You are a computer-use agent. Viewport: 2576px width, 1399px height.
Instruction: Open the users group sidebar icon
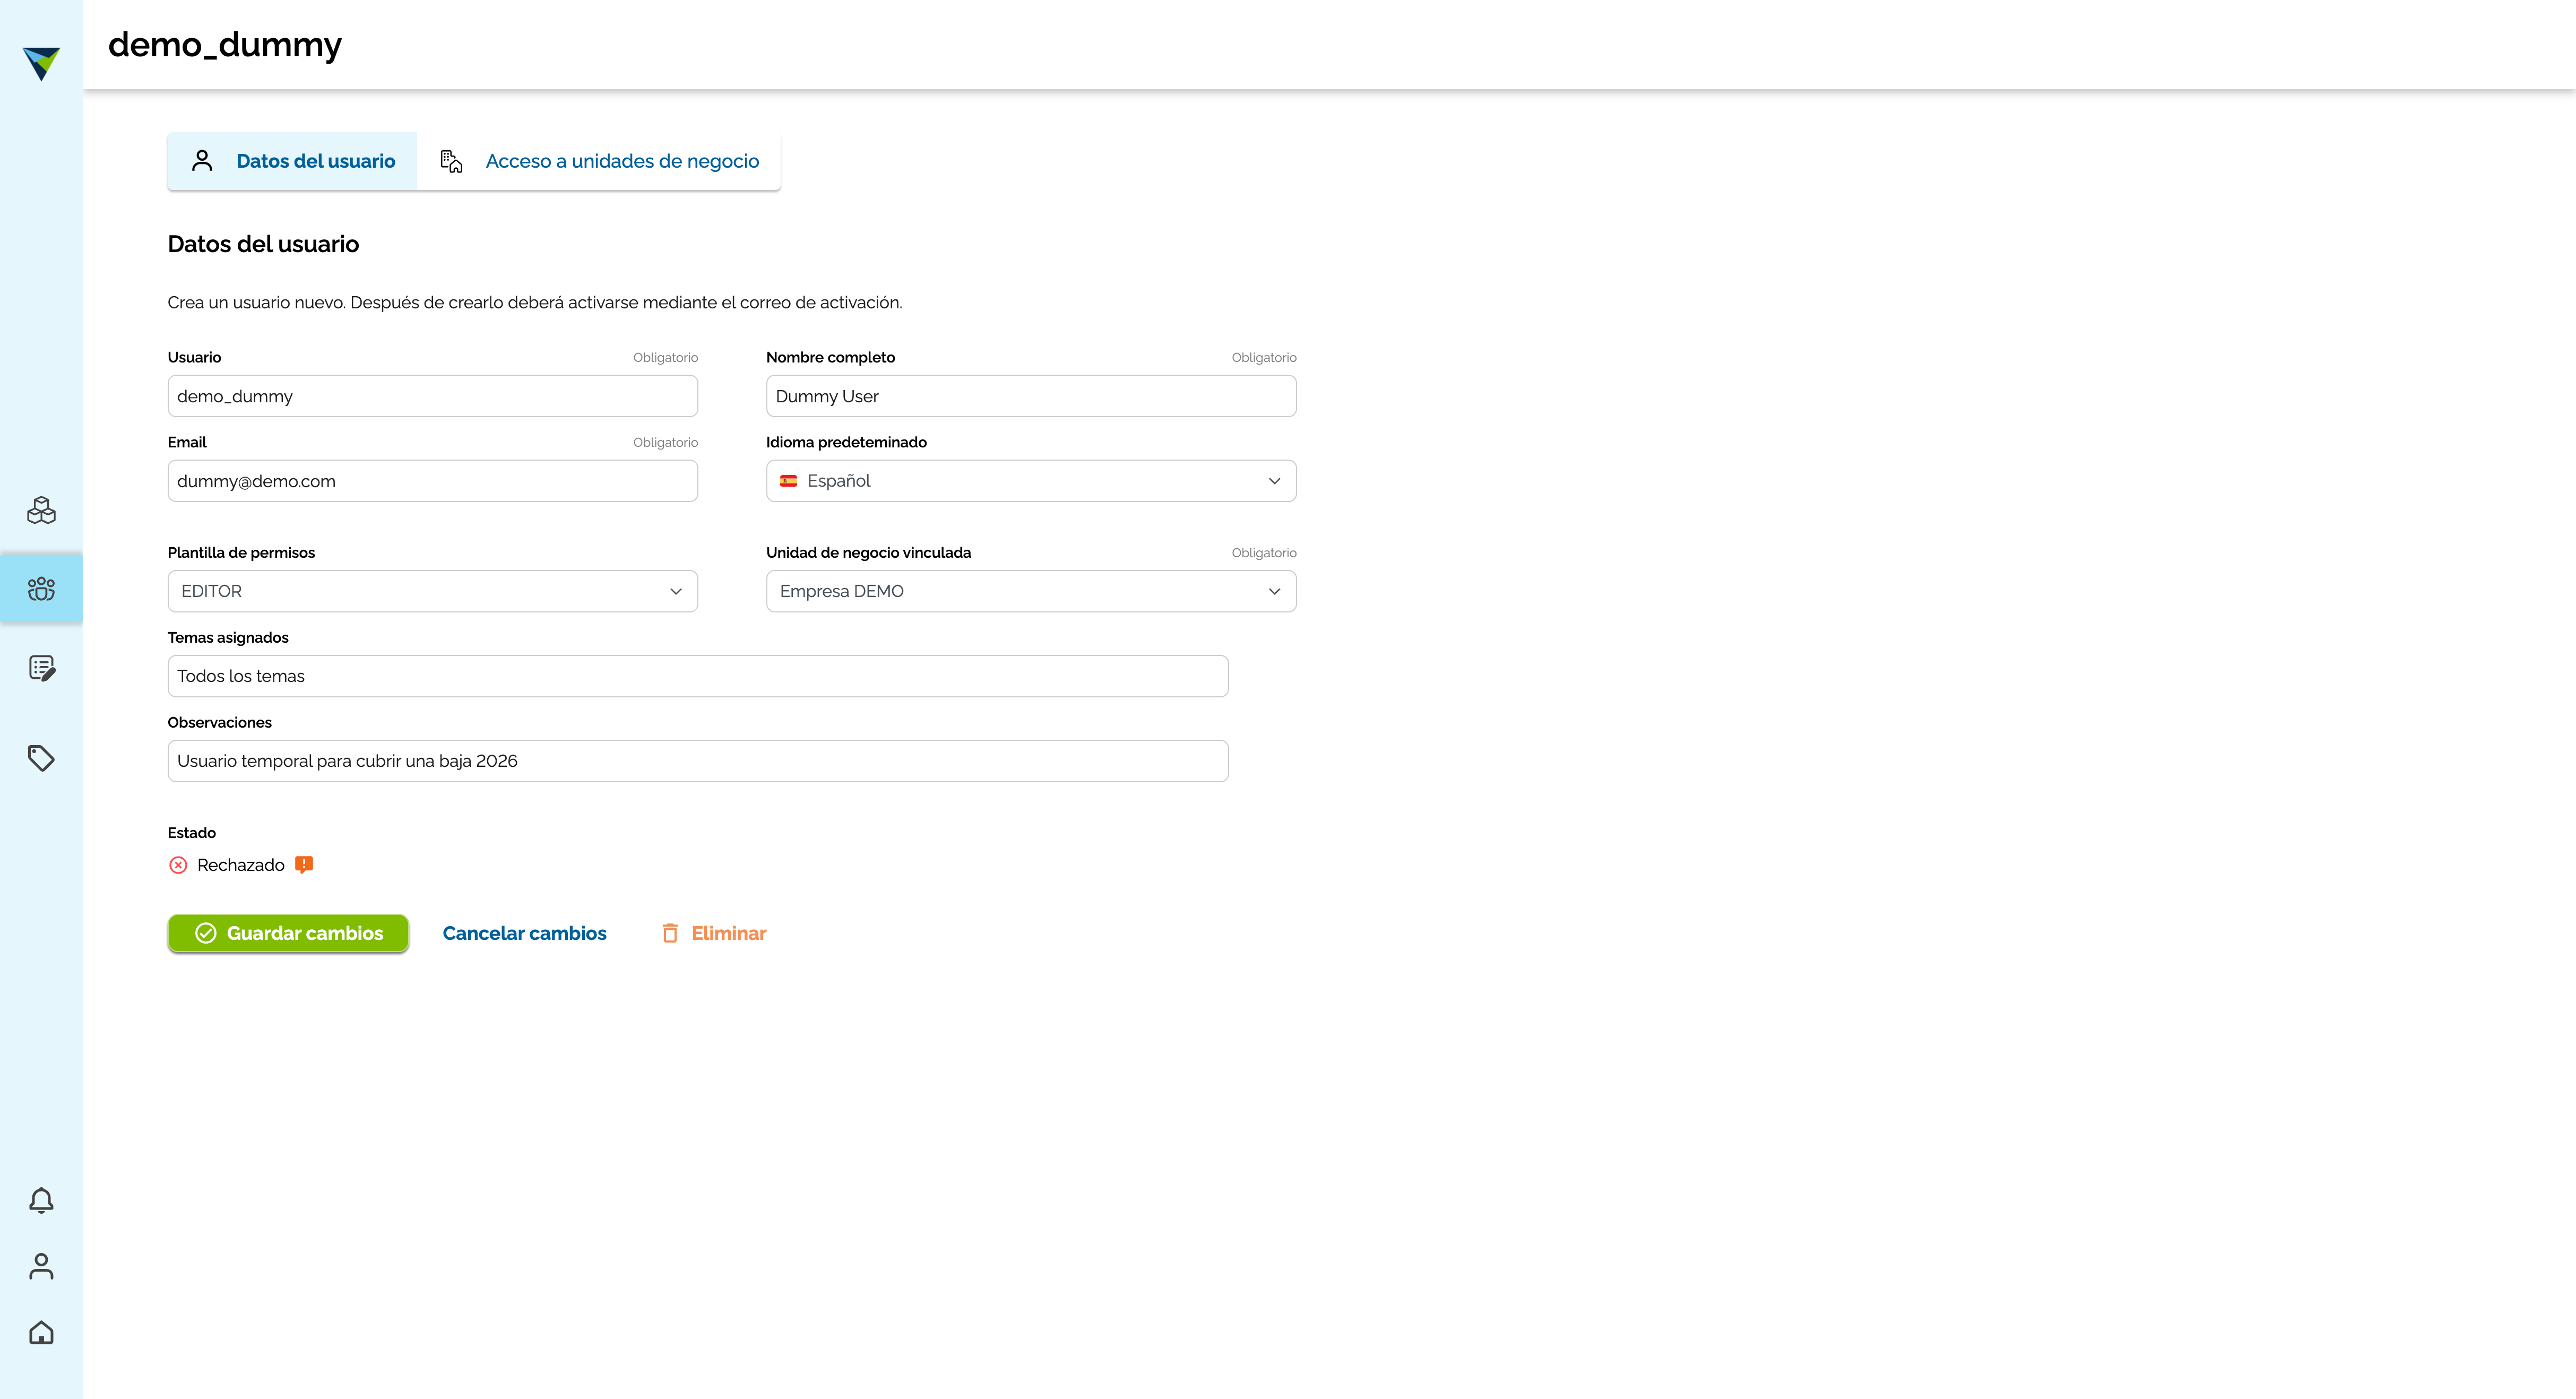(x=41, y=588)
